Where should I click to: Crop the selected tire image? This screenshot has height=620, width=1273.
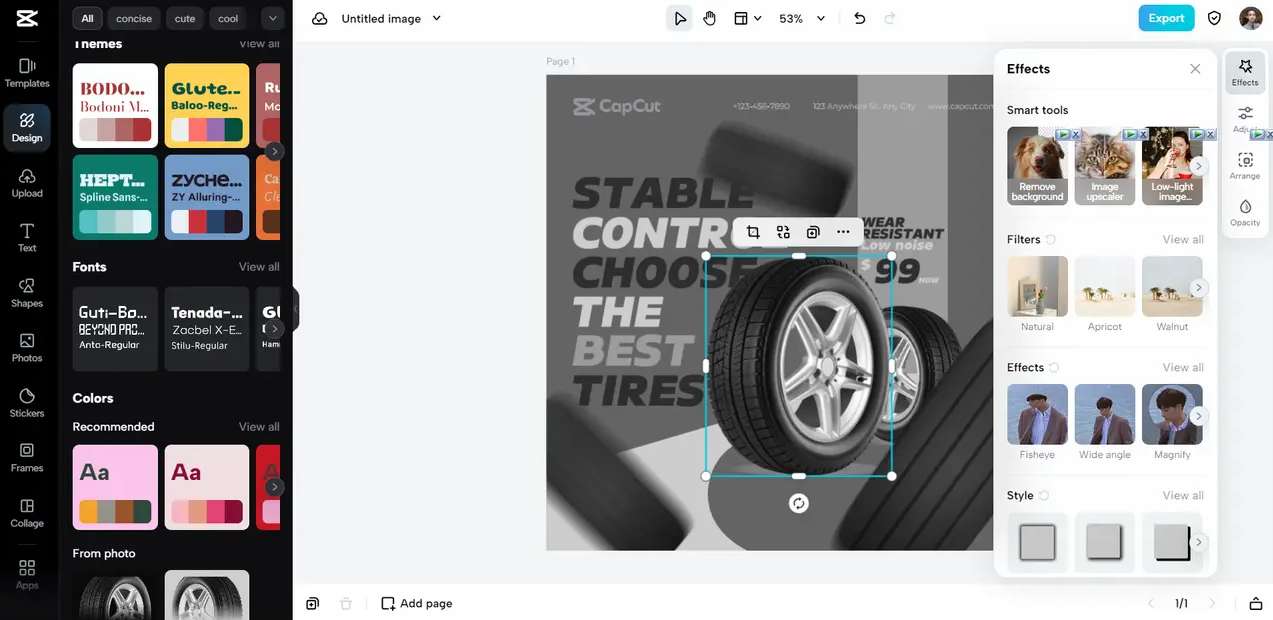(753, 232)
